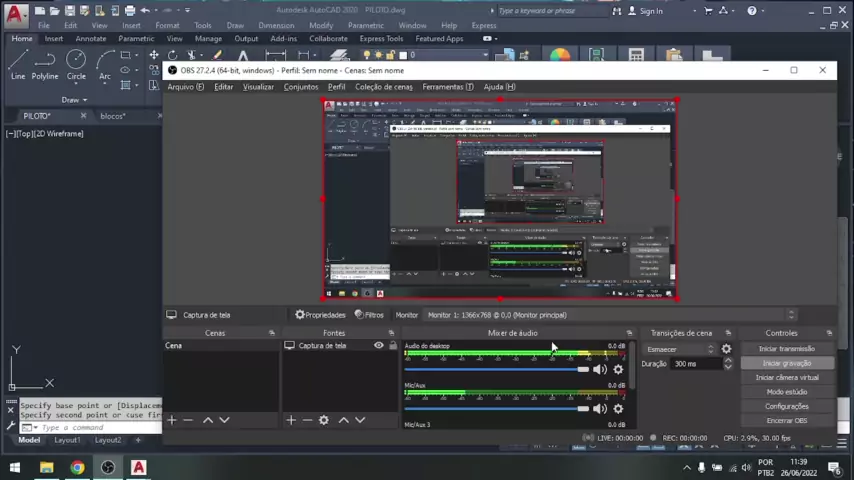Switch to the Annotate ribbon tab
This screenshot has height=480, width=854.
pyautogui.click(x=91, y=39)
